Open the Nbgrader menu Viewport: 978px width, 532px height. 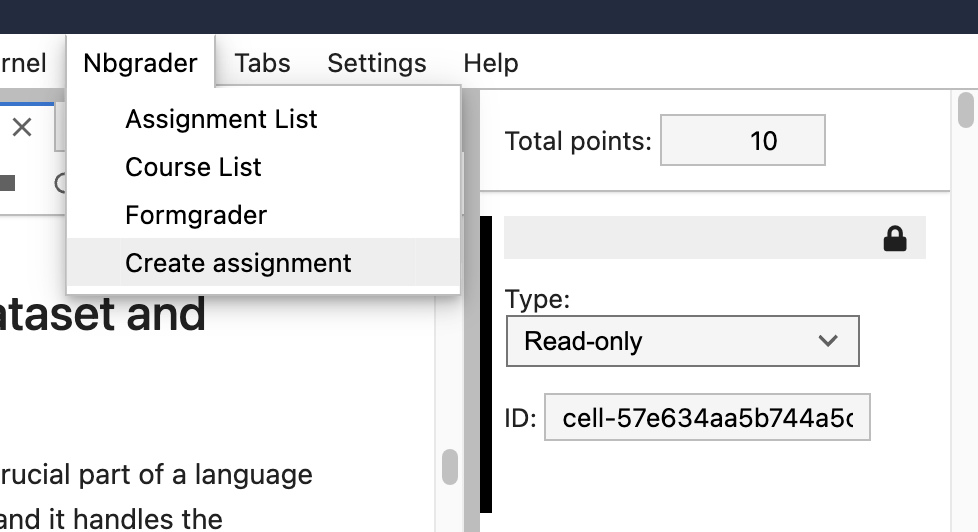(140, 63)
